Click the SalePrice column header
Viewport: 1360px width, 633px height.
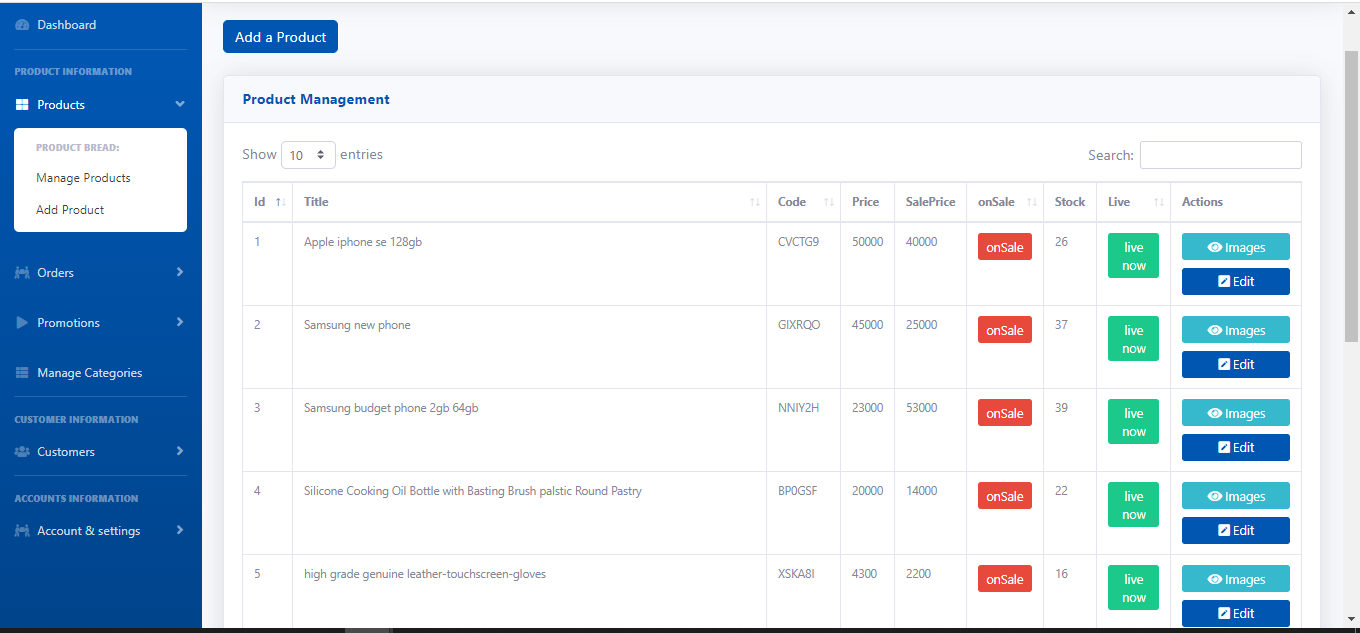point(930,202)
